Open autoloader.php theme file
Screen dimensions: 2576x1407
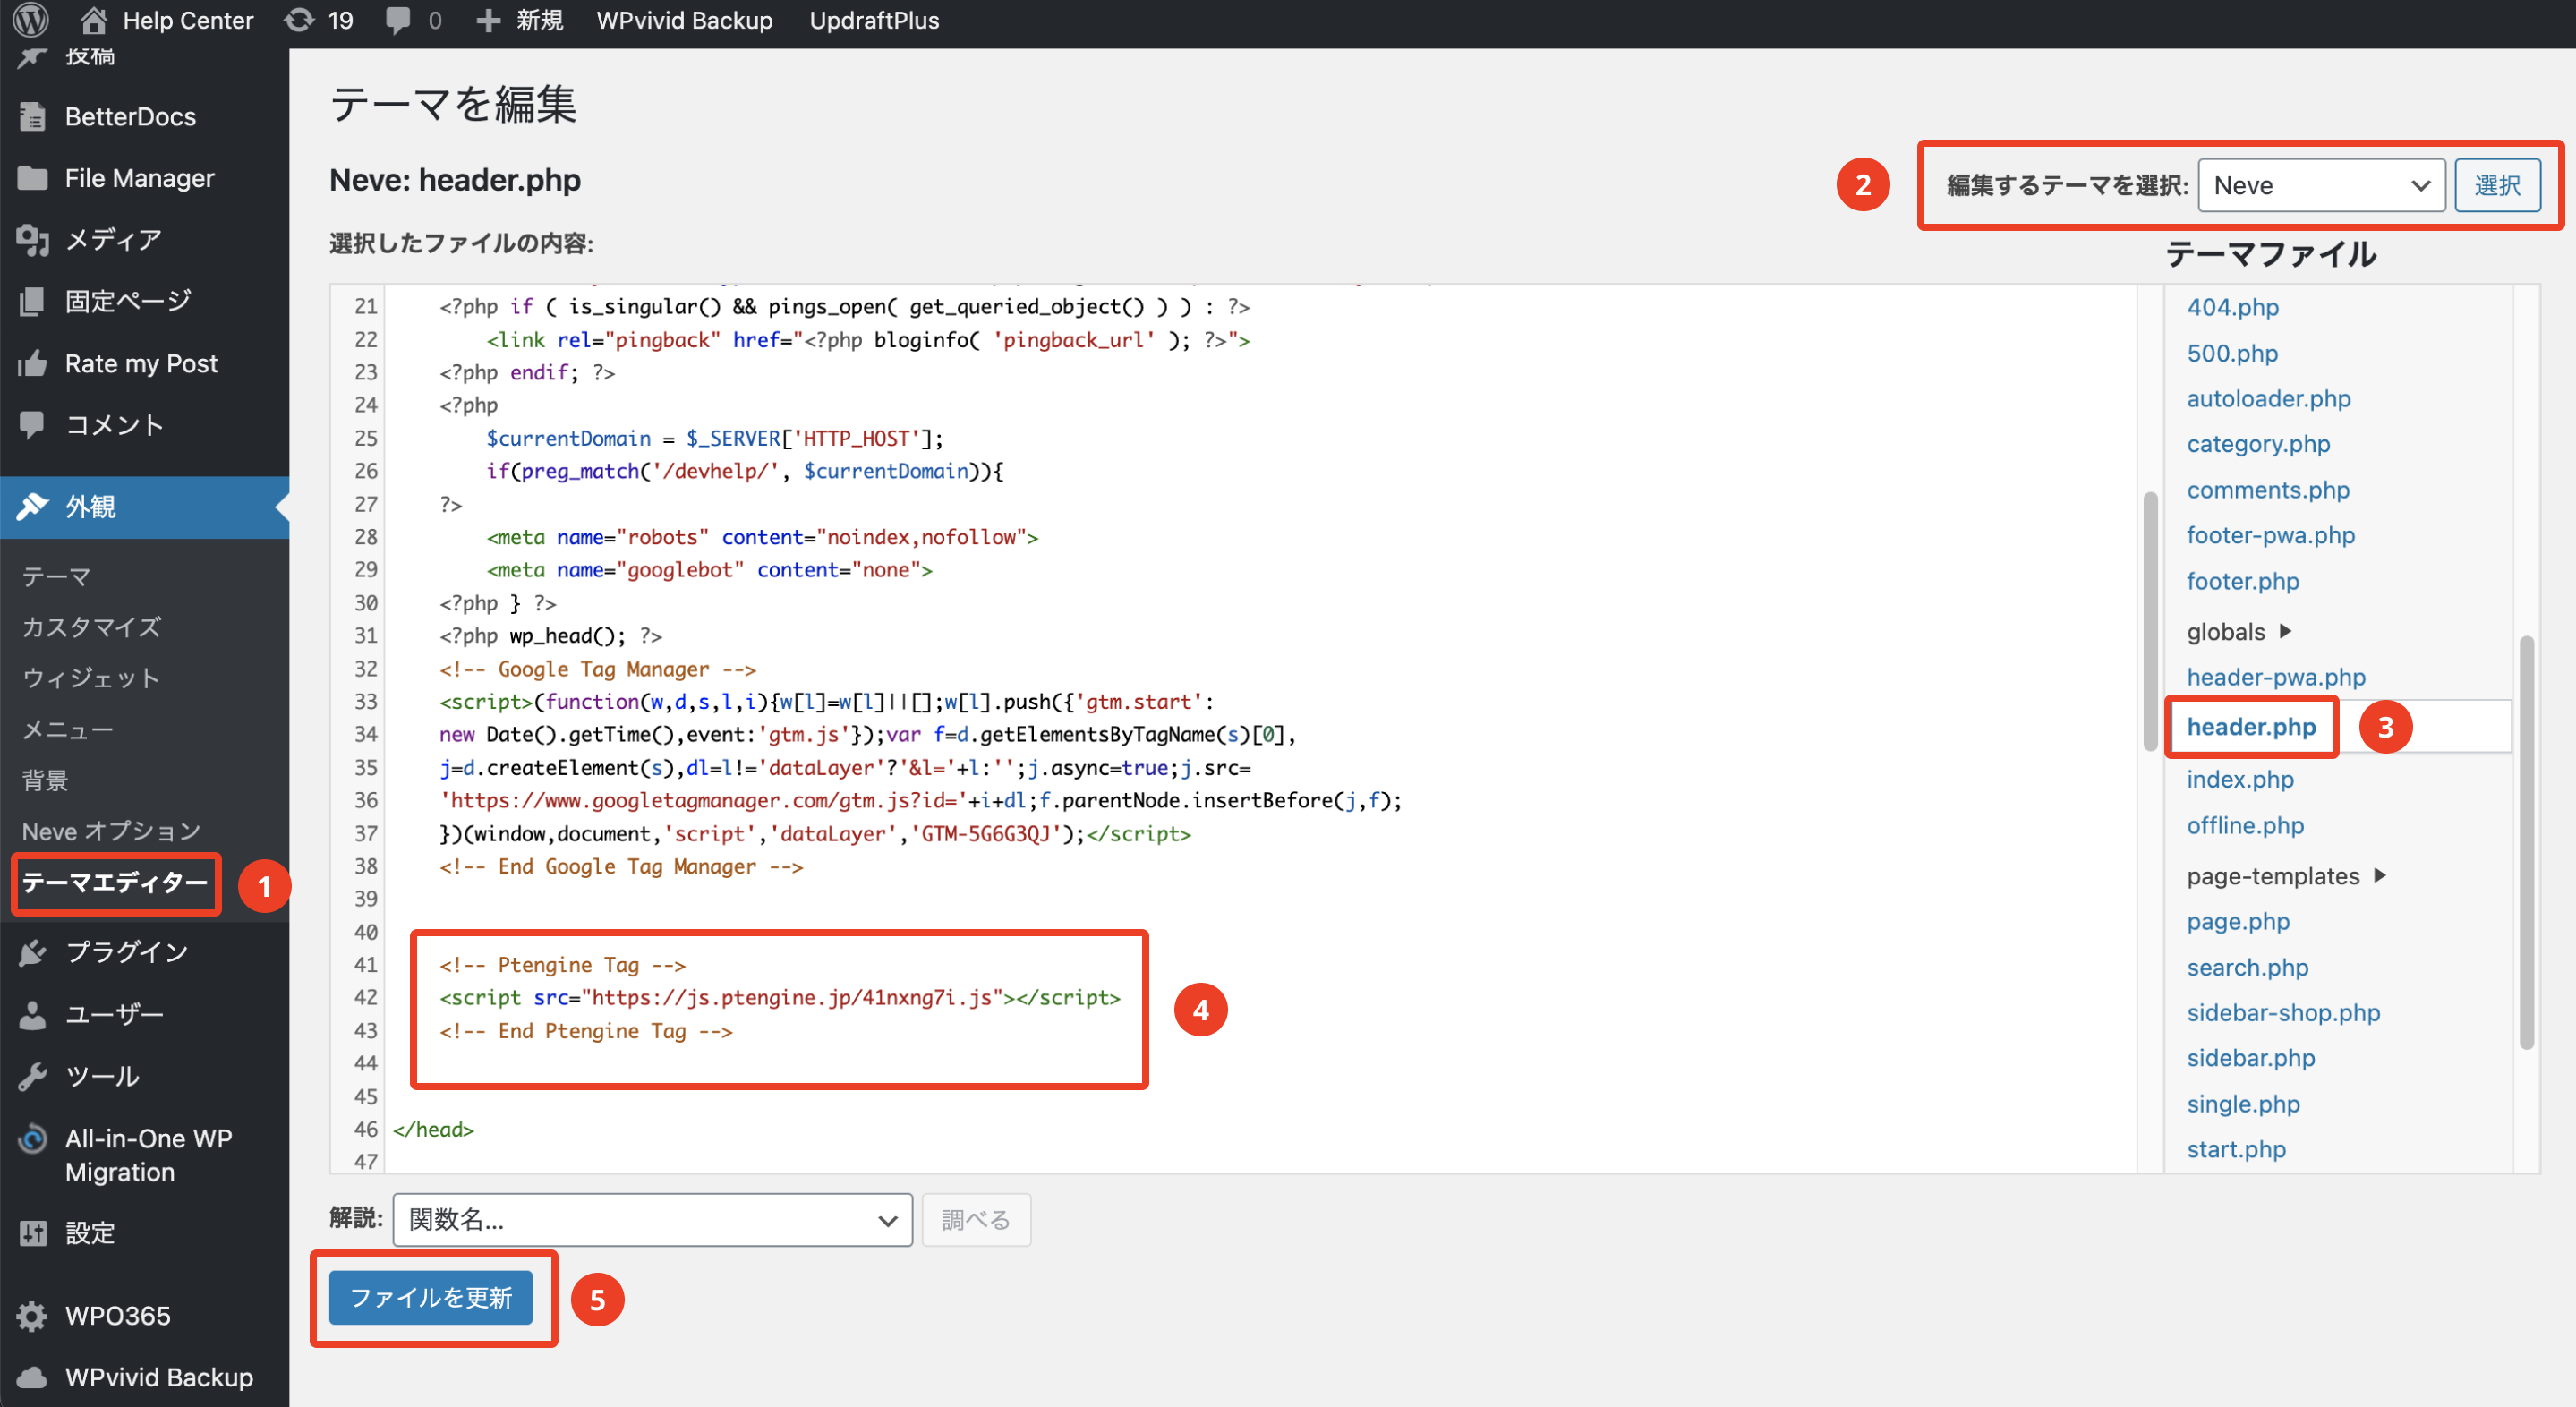tap(2268, 398)
